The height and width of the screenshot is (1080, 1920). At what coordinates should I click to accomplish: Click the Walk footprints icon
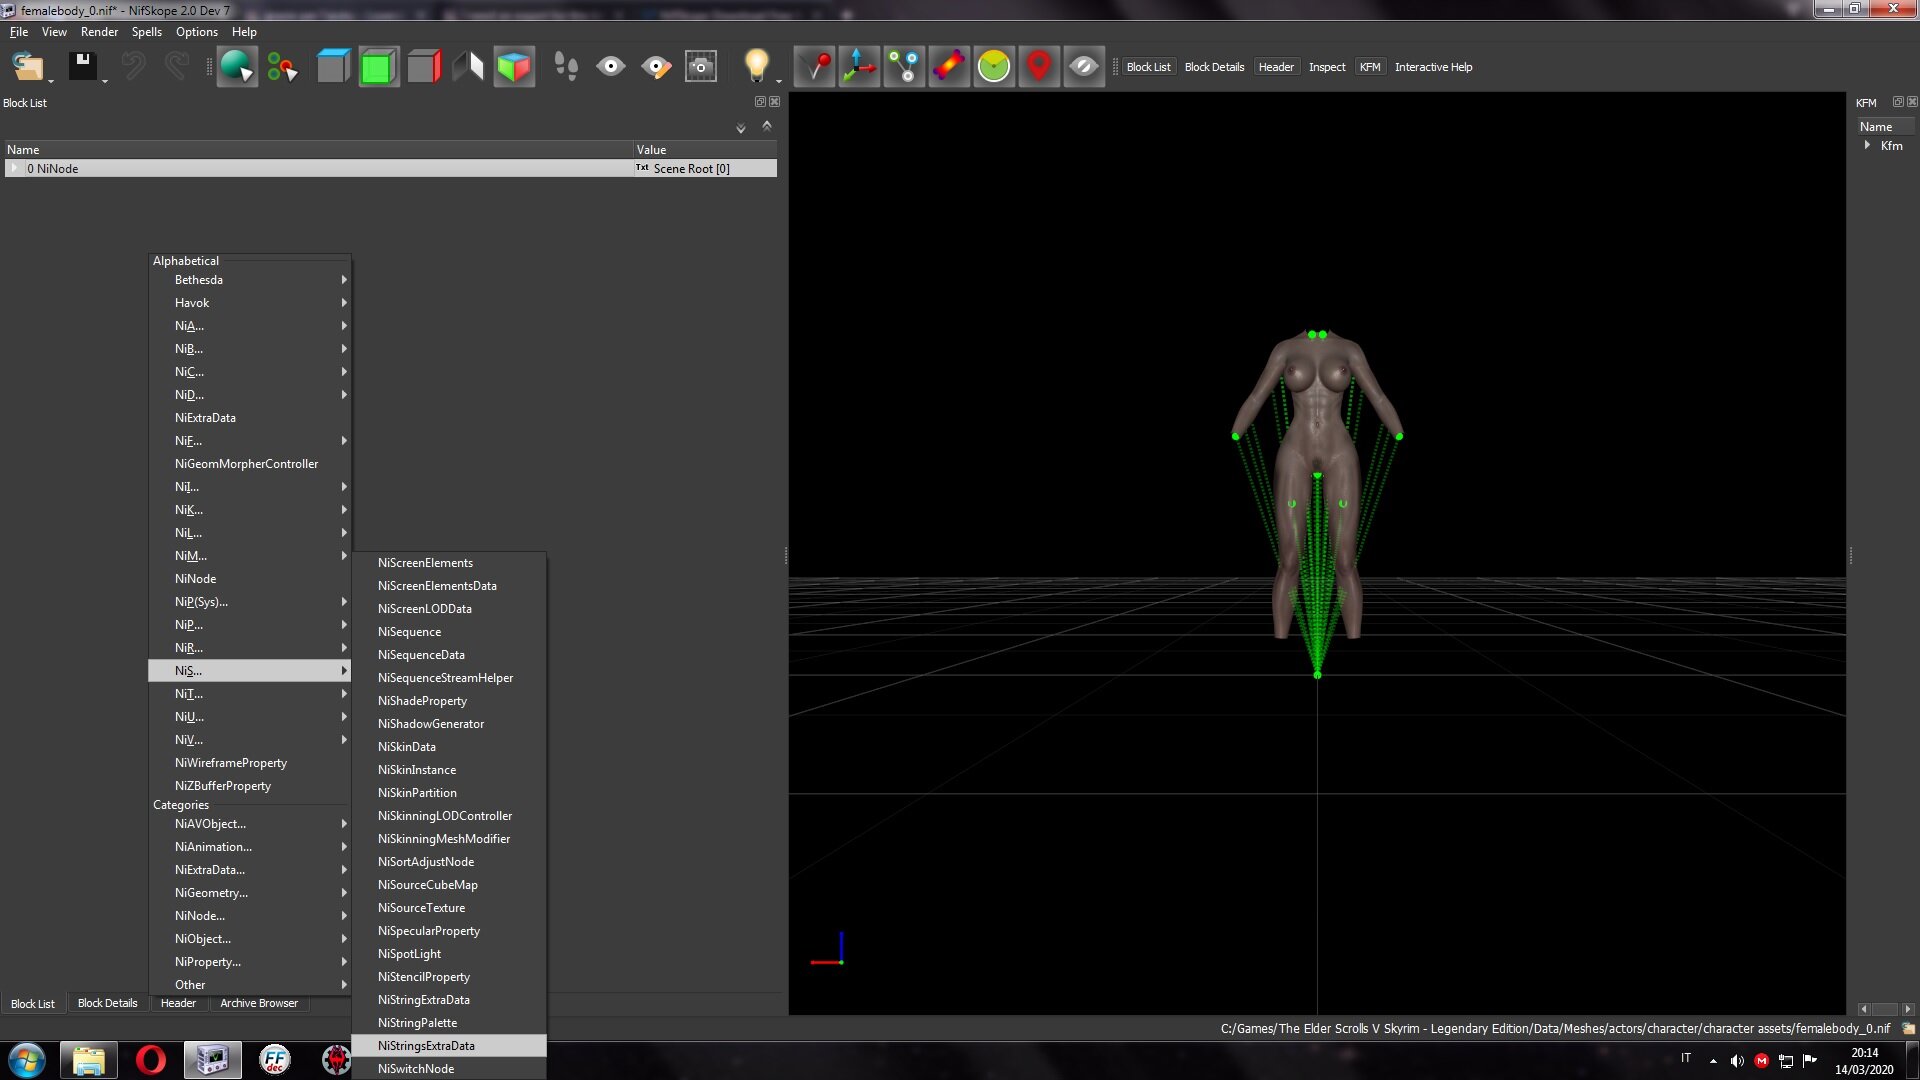(x=566, y=67)
